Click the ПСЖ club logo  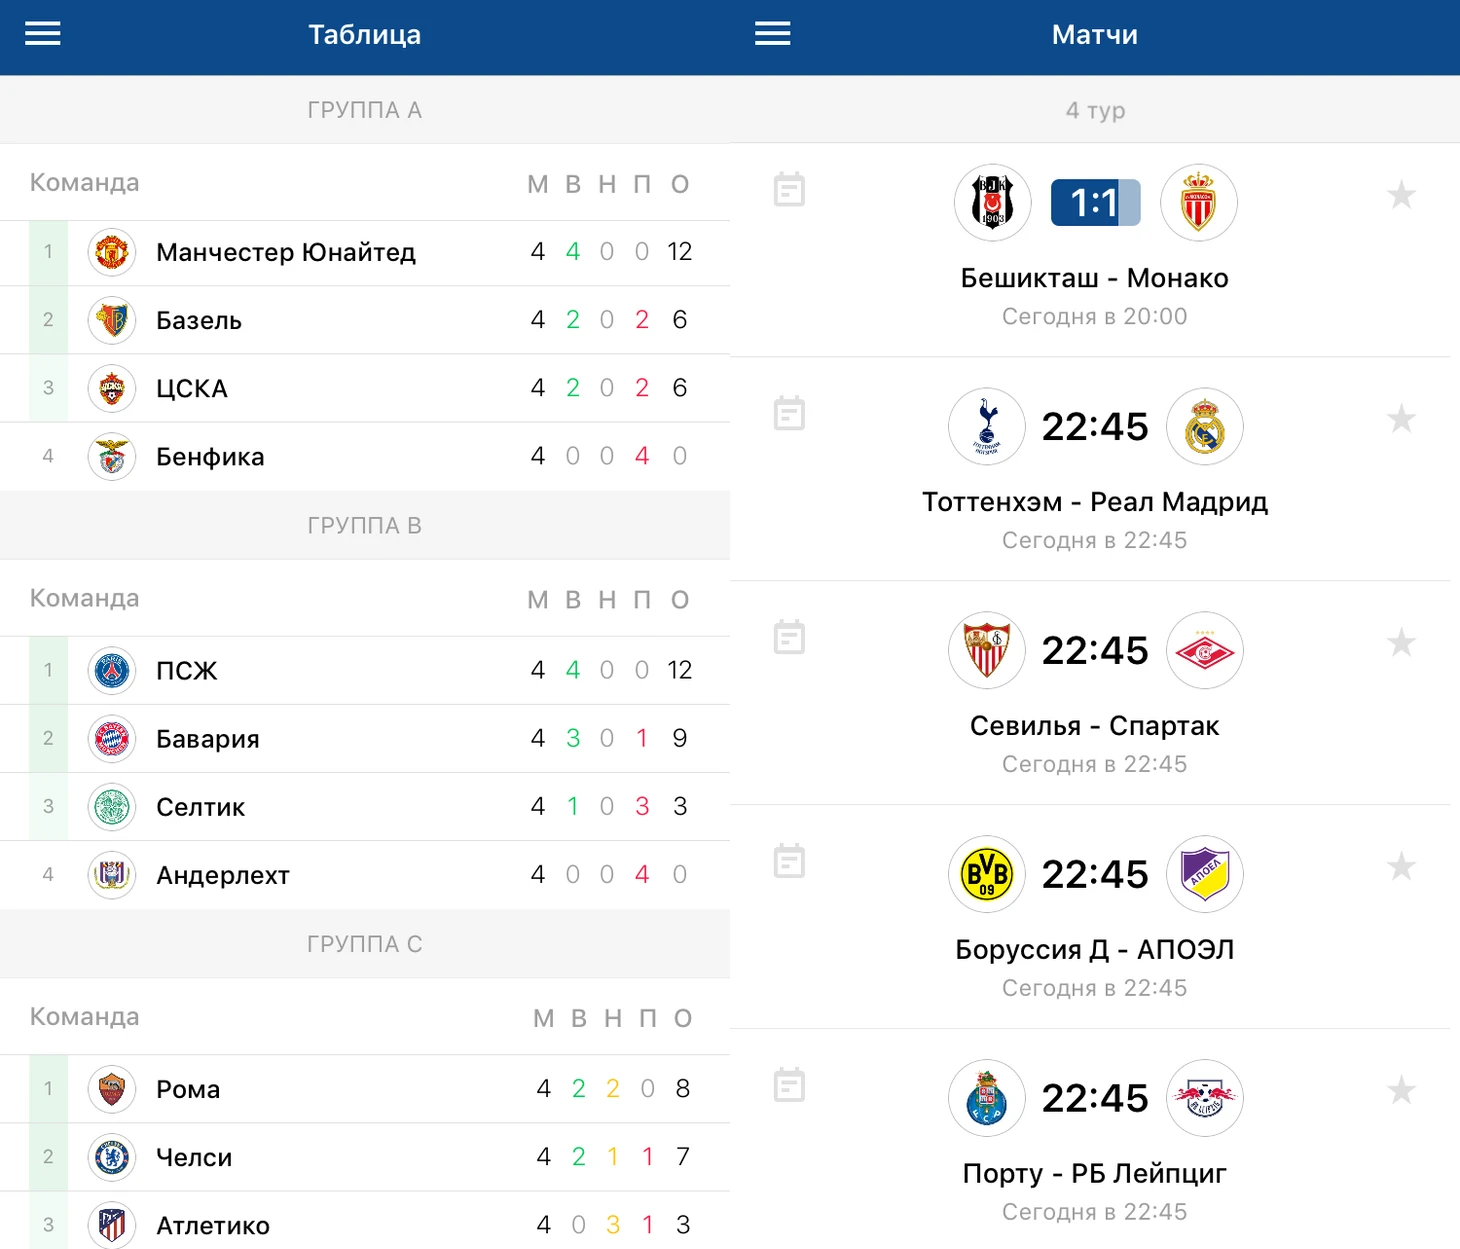click(112, 670)
